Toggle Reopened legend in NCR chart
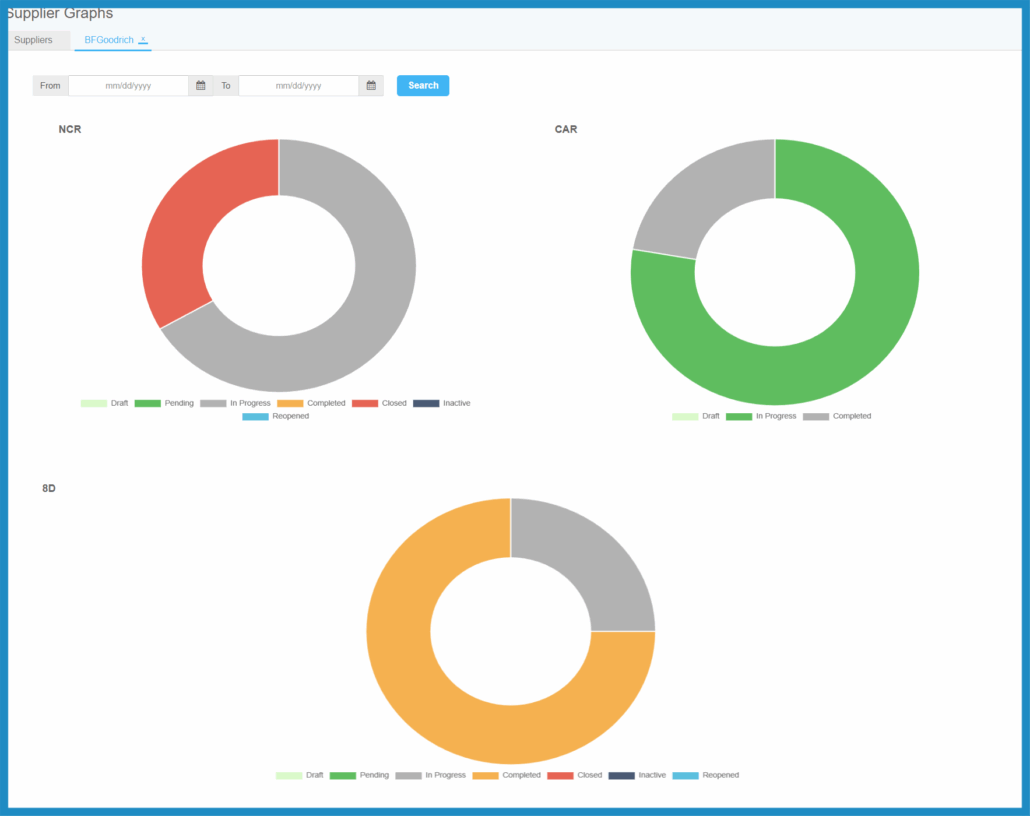1030x816 pixels. coord(276,416)
